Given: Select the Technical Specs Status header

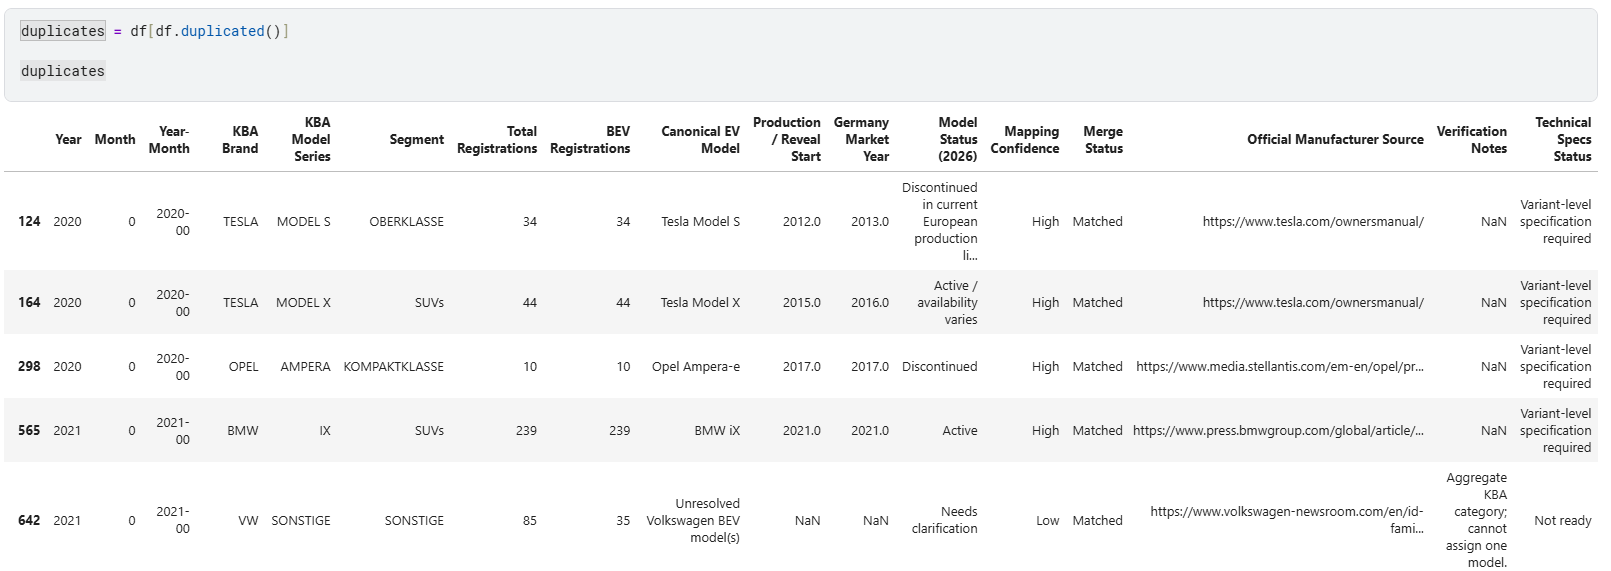Looking at the screenshot, I should click(1563, 139).
